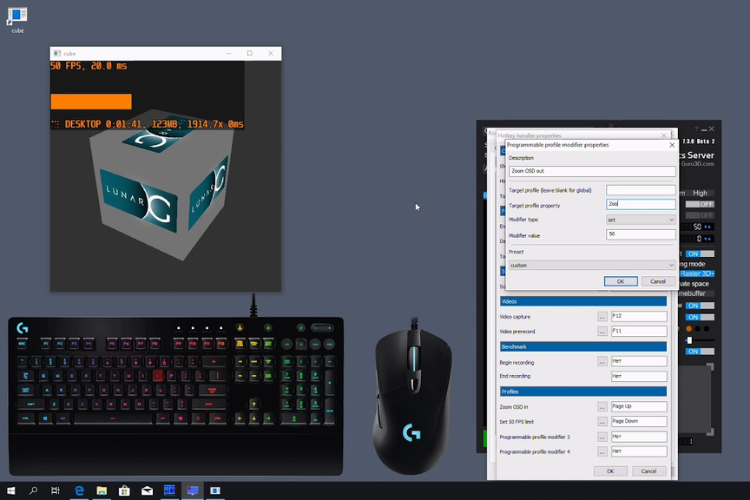The height and width of the screenshot is (500, 750).
Task: Open Task View from the taskbar
Action: tap(55, 490)
